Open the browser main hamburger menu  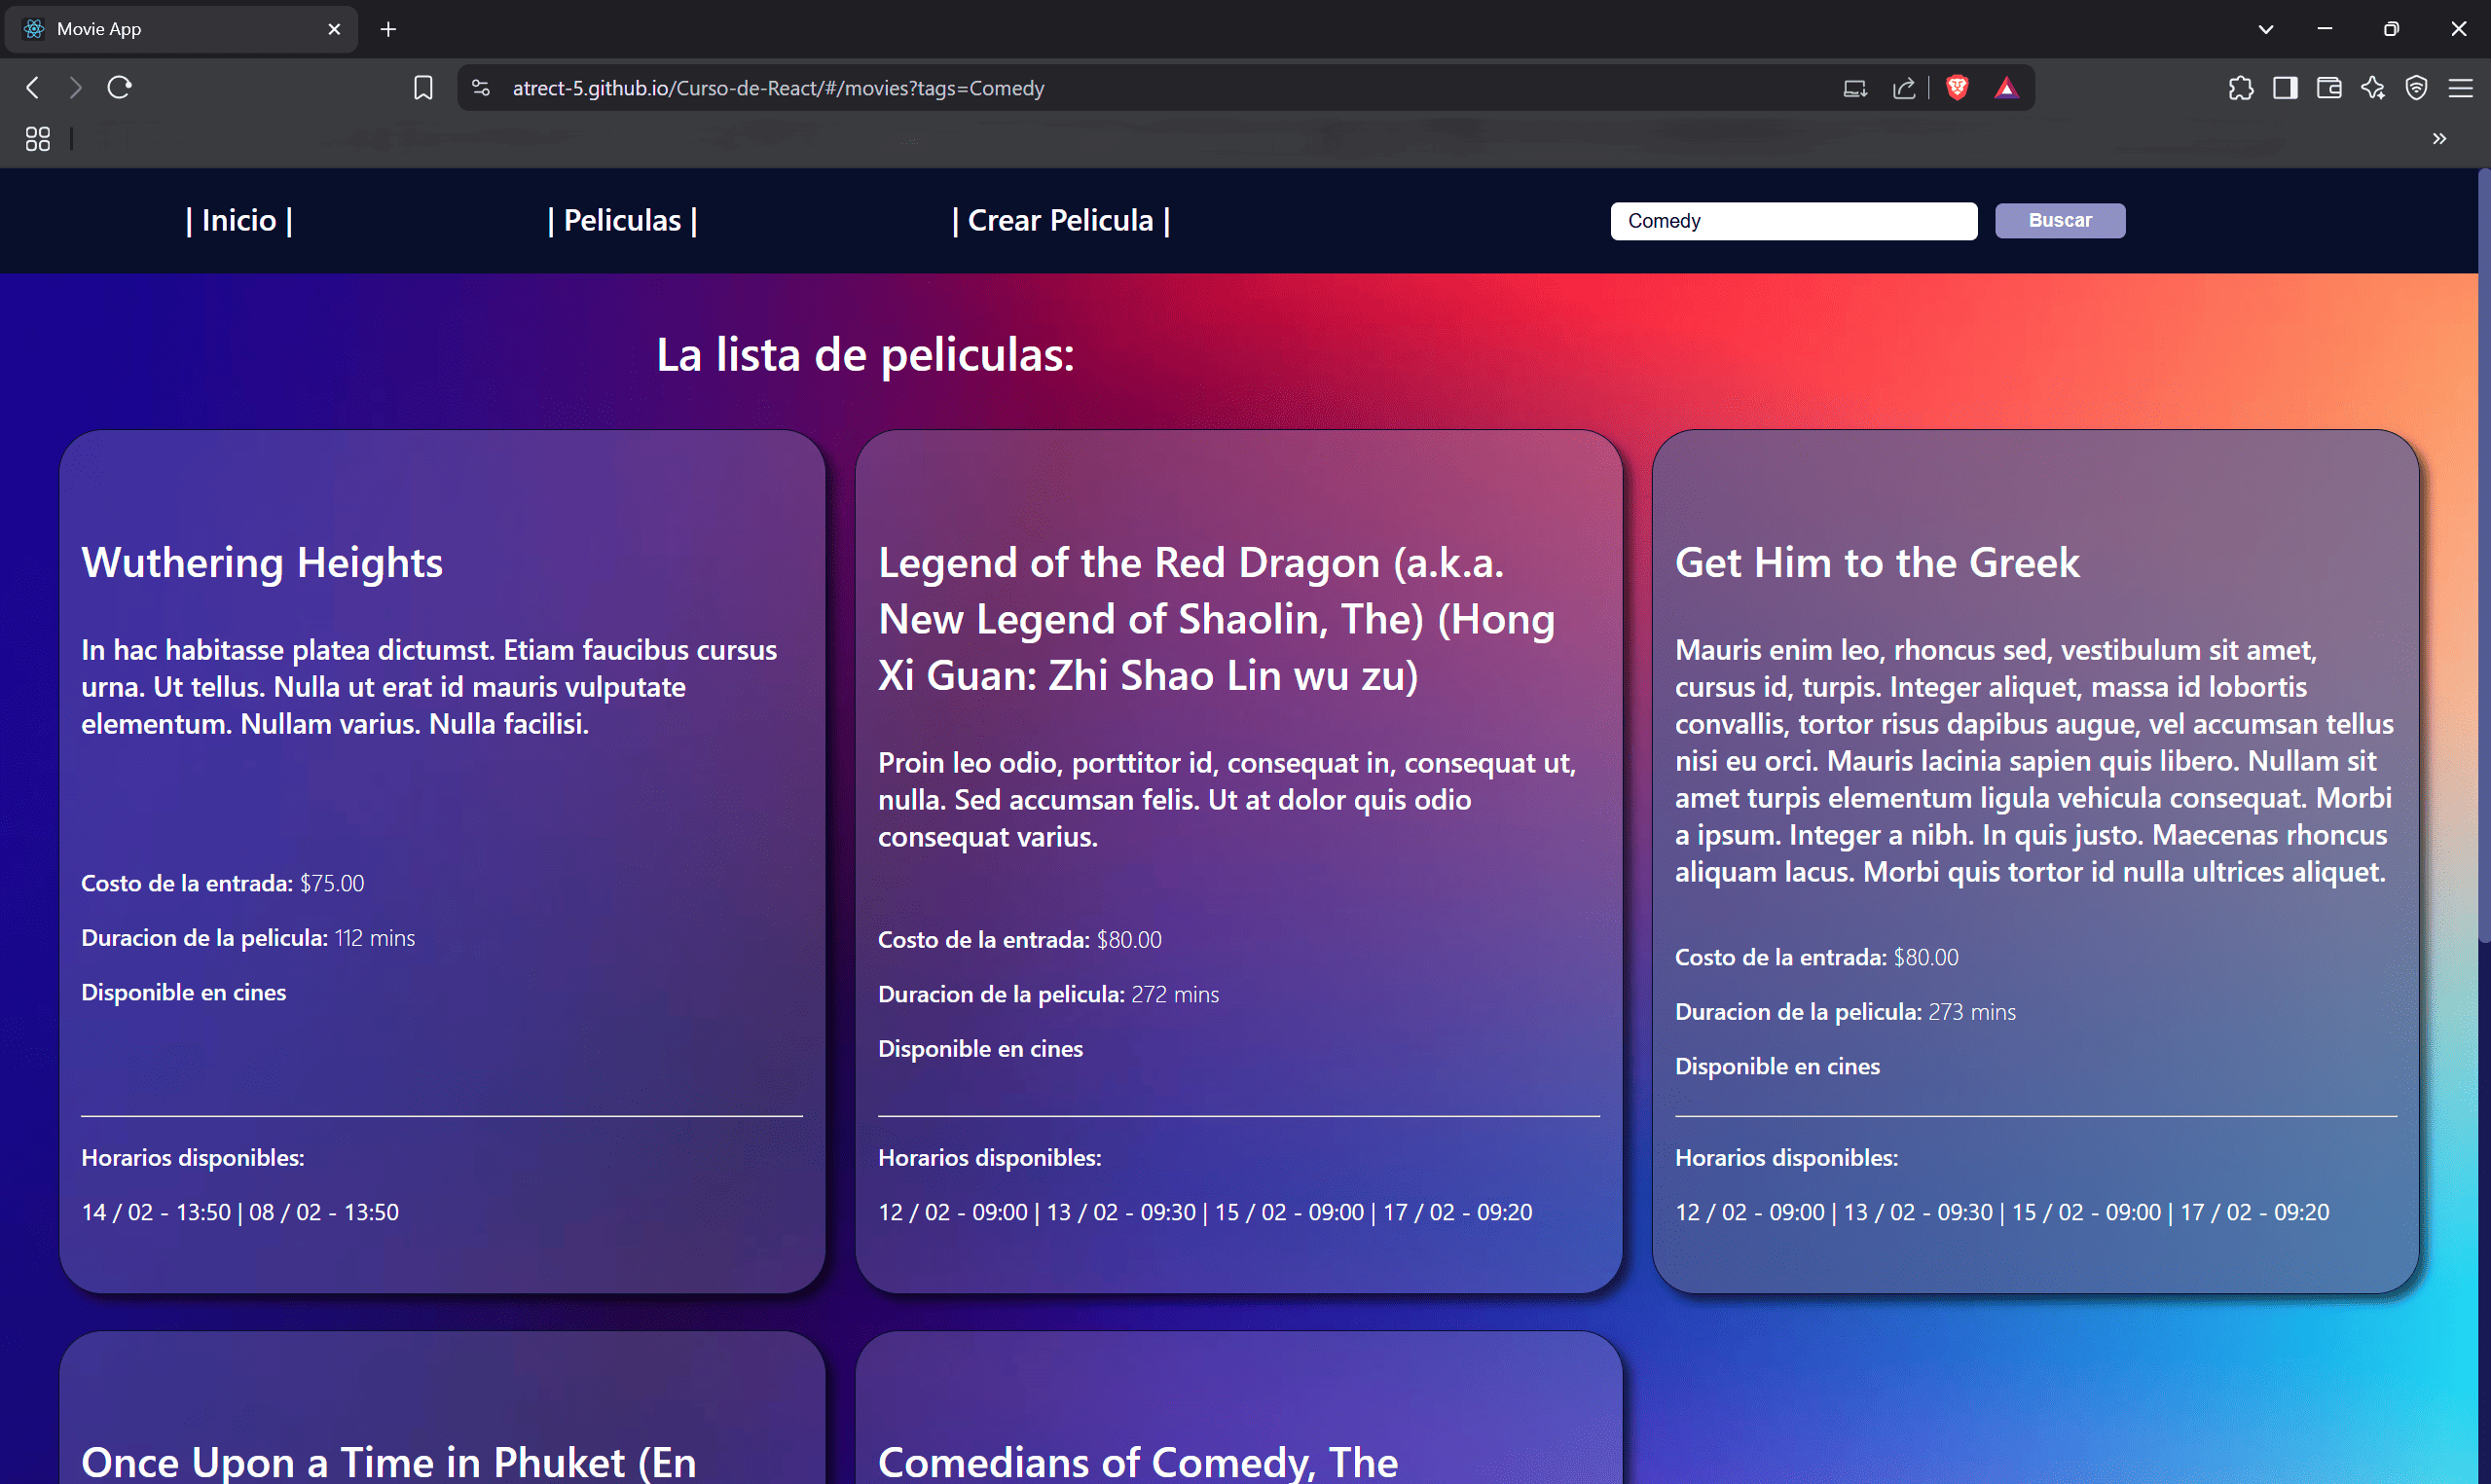coord(2461,88)
